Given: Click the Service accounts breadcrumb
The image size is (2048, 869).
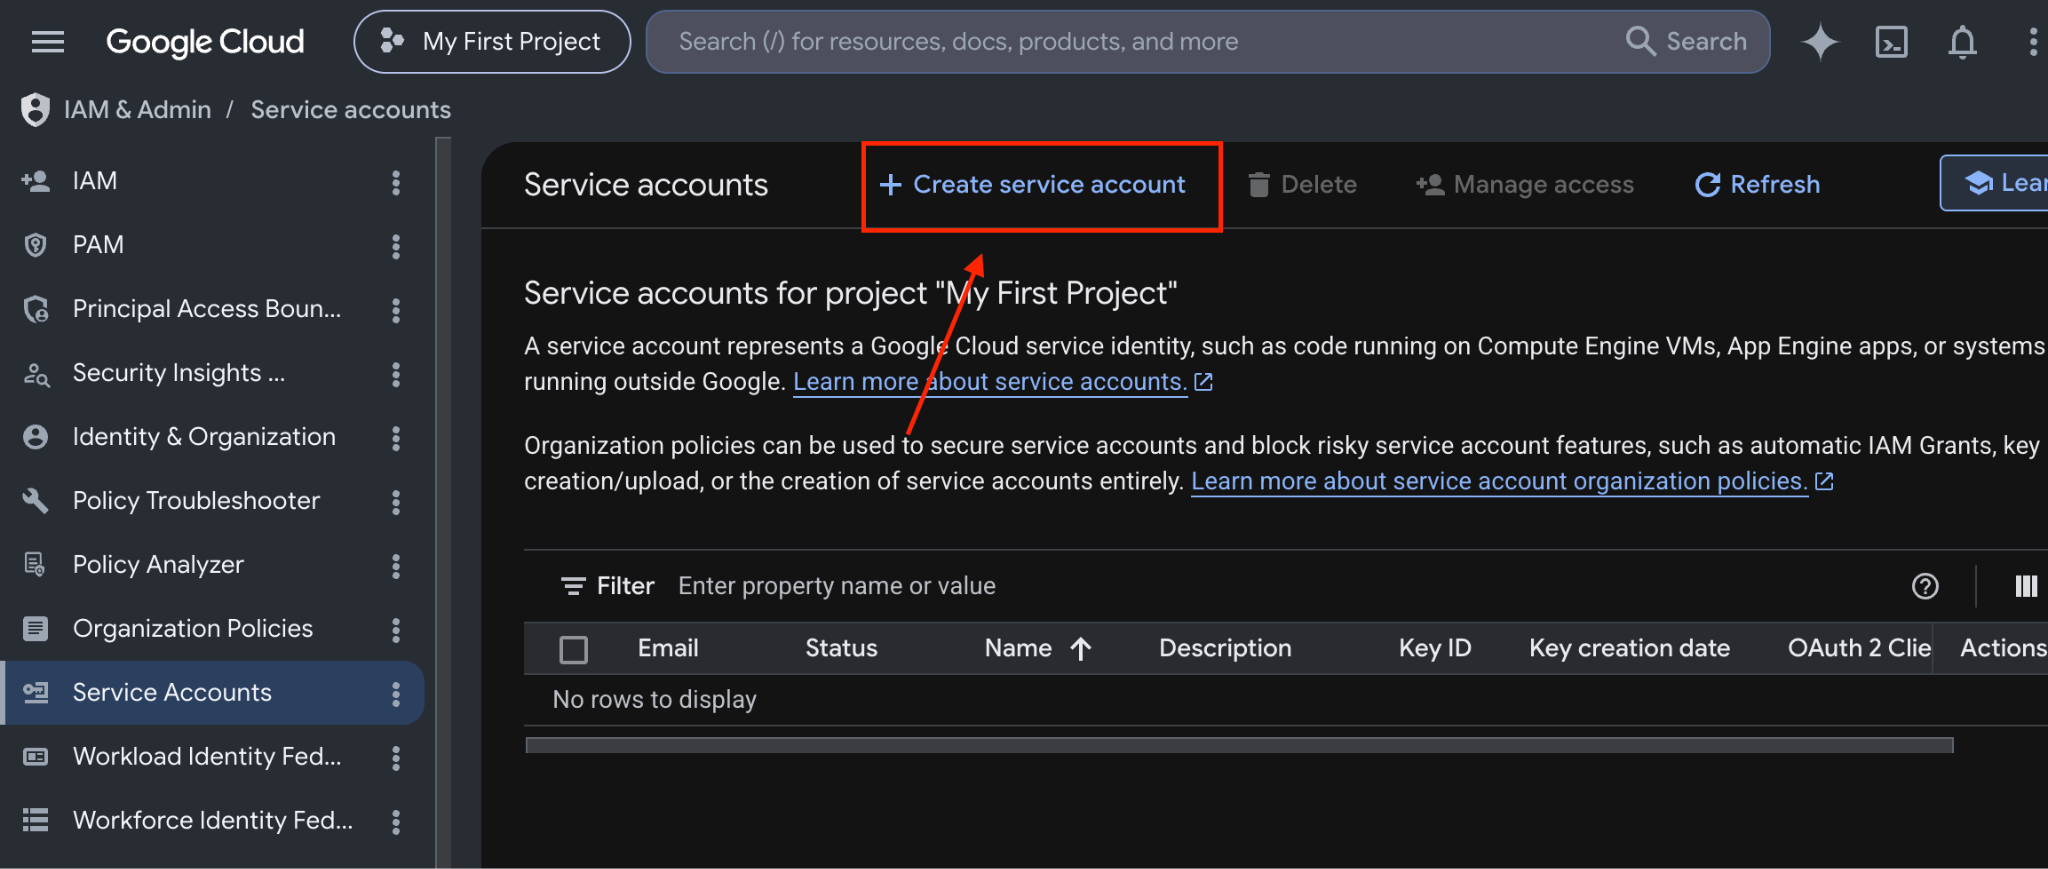Looking at the screenshot, I should point(351,110).
